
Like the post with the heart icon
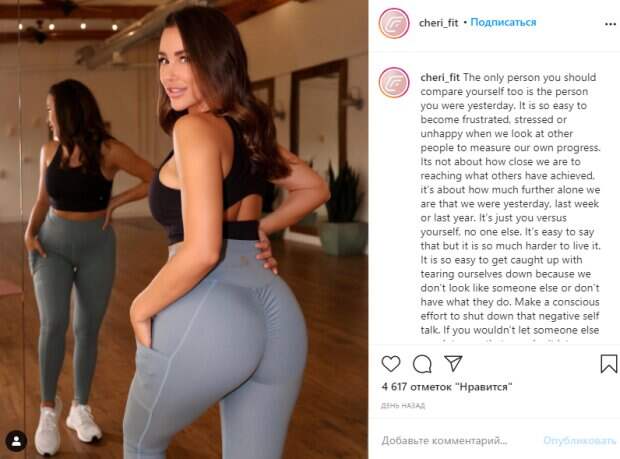[391, 364]
